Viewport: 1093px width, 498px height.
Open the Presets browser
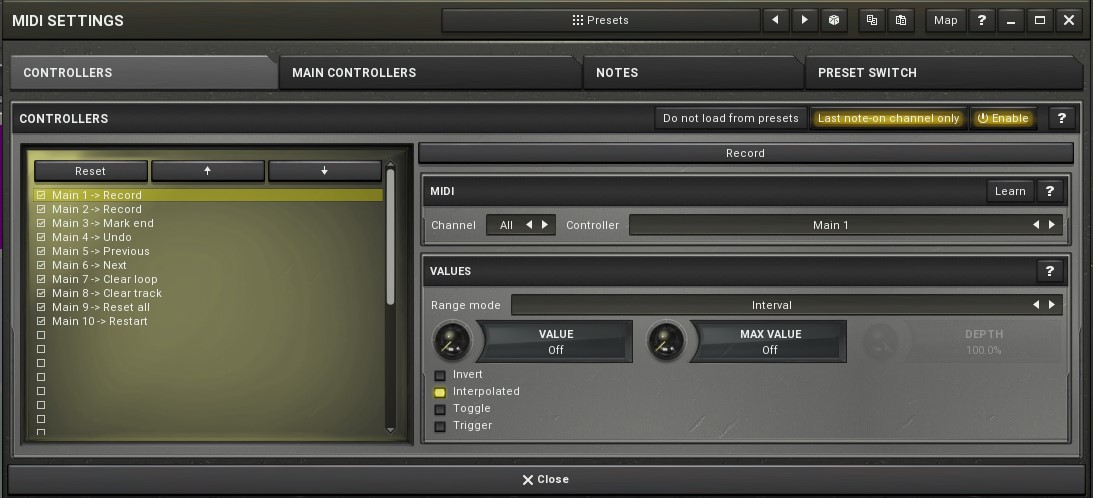tap(601, 20)
